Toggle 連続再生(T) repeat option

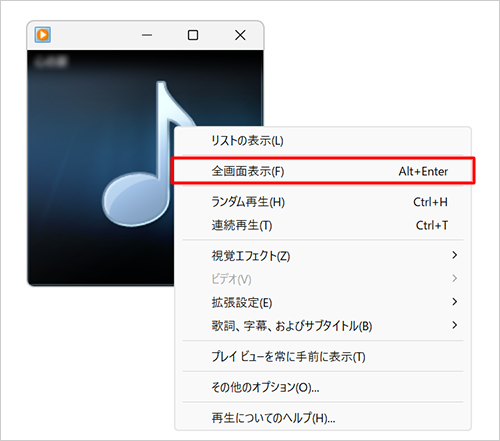[323, 226]
